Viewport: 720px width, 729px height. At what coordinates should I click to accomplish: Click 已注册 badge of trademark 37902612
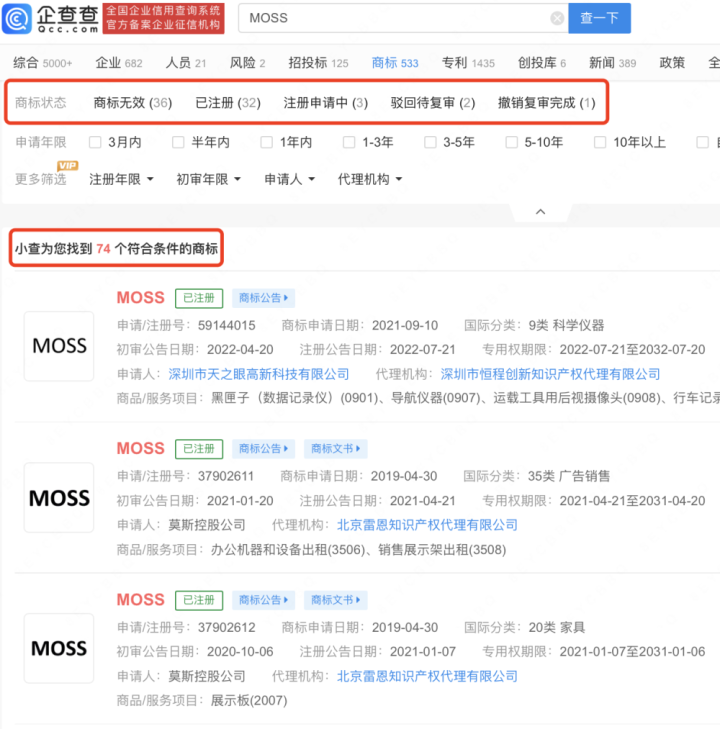pyautogui.click(x=199, y=600)
